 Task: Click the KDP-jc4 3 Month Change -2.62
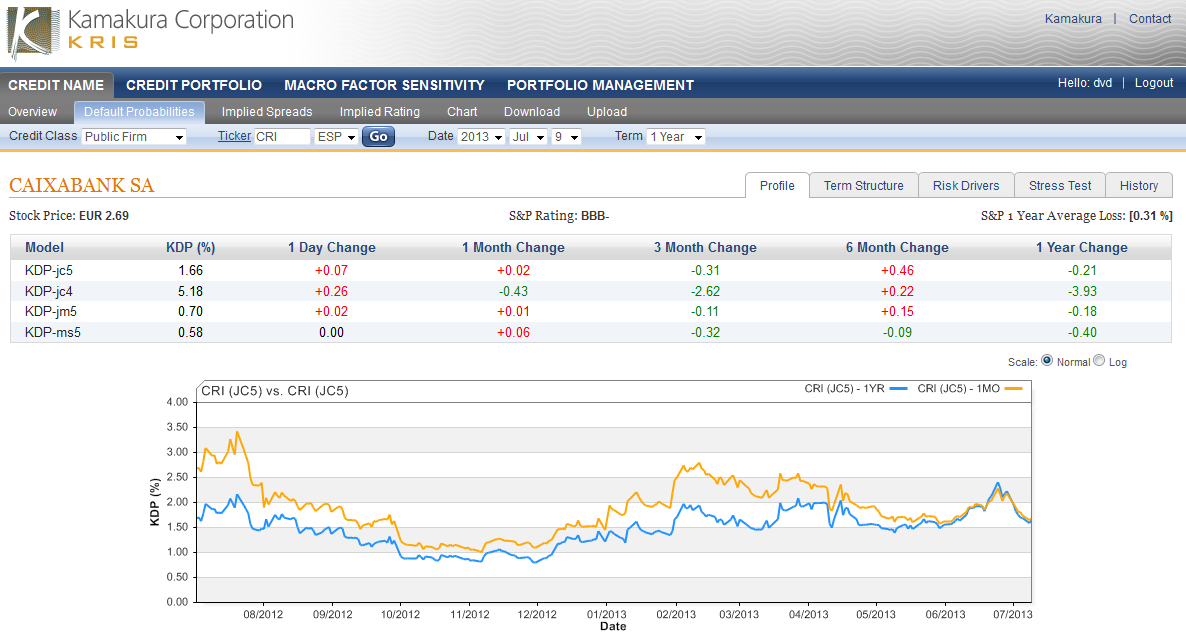(x=705, y=291)
